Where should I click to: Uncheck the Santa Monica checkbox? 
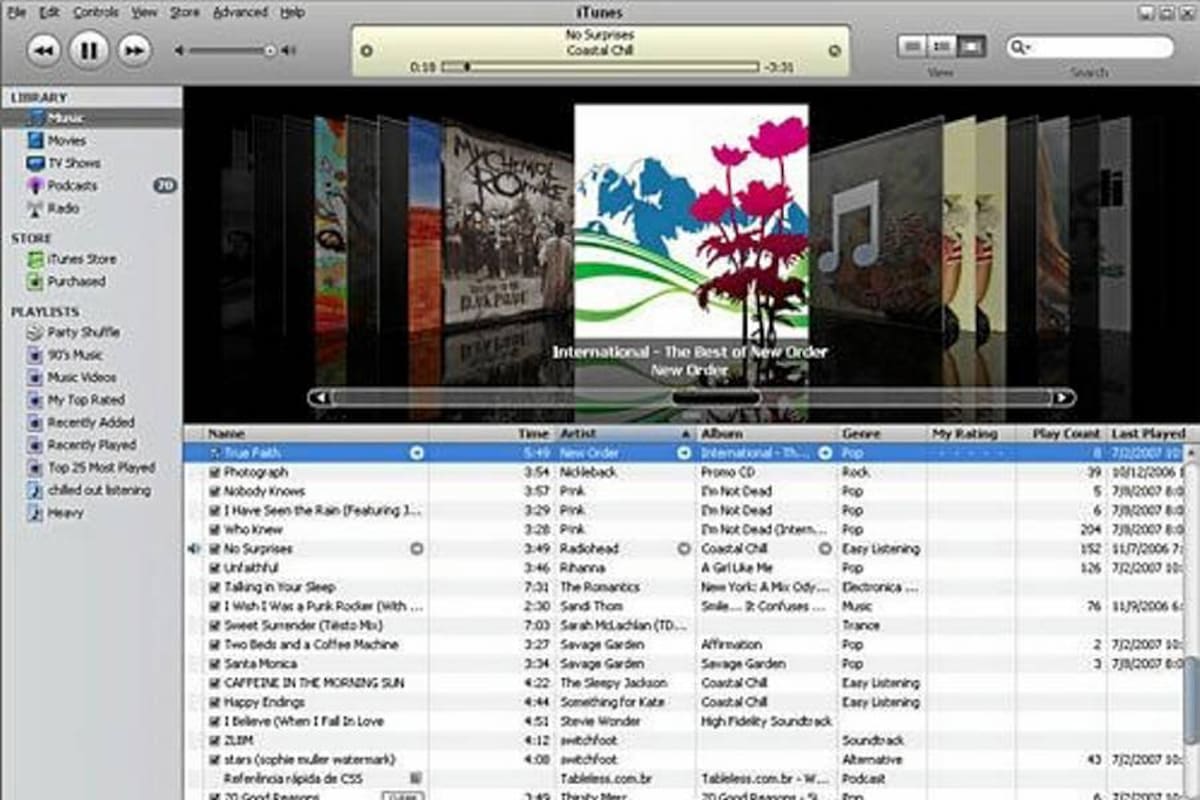pyautogui.click(x=214, y=664)
